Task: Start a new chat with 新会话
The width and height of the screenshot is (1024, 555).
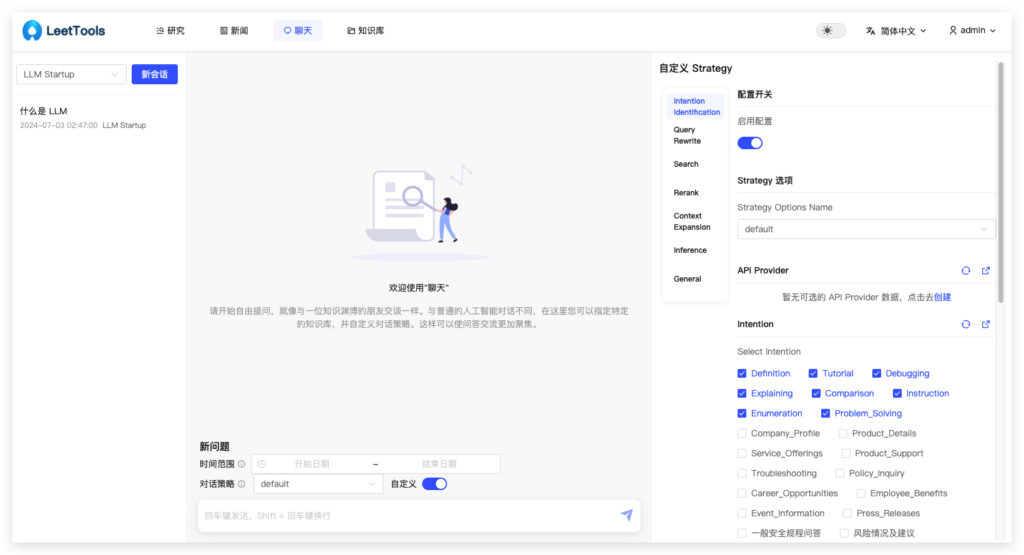Action: 154,74
